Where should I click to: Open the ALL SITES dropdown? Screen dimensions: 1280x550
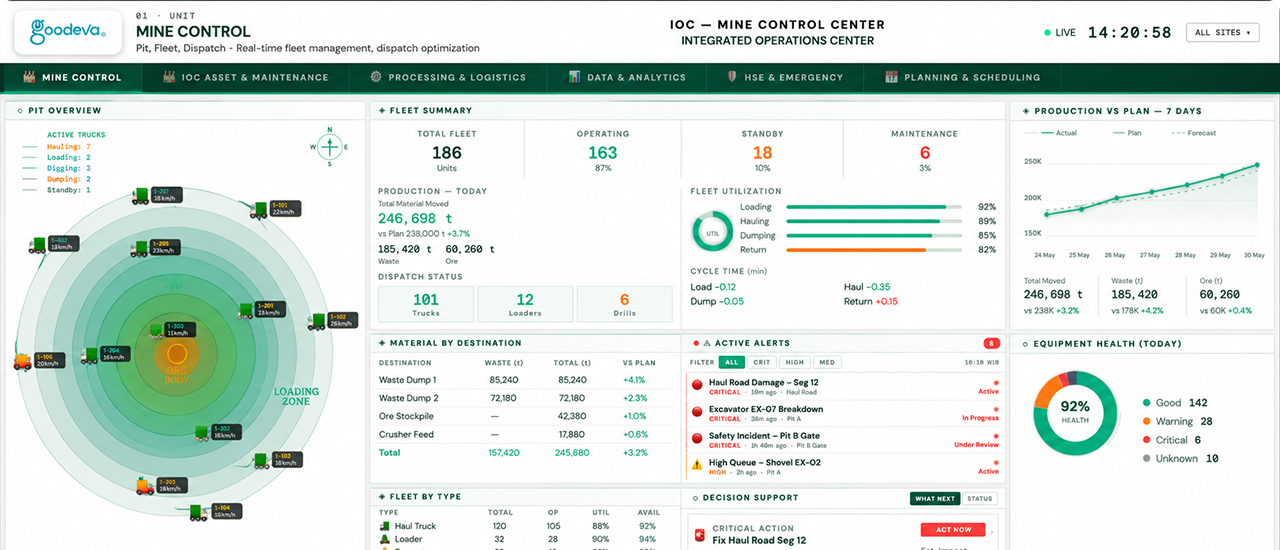(x=1222, y=33)
